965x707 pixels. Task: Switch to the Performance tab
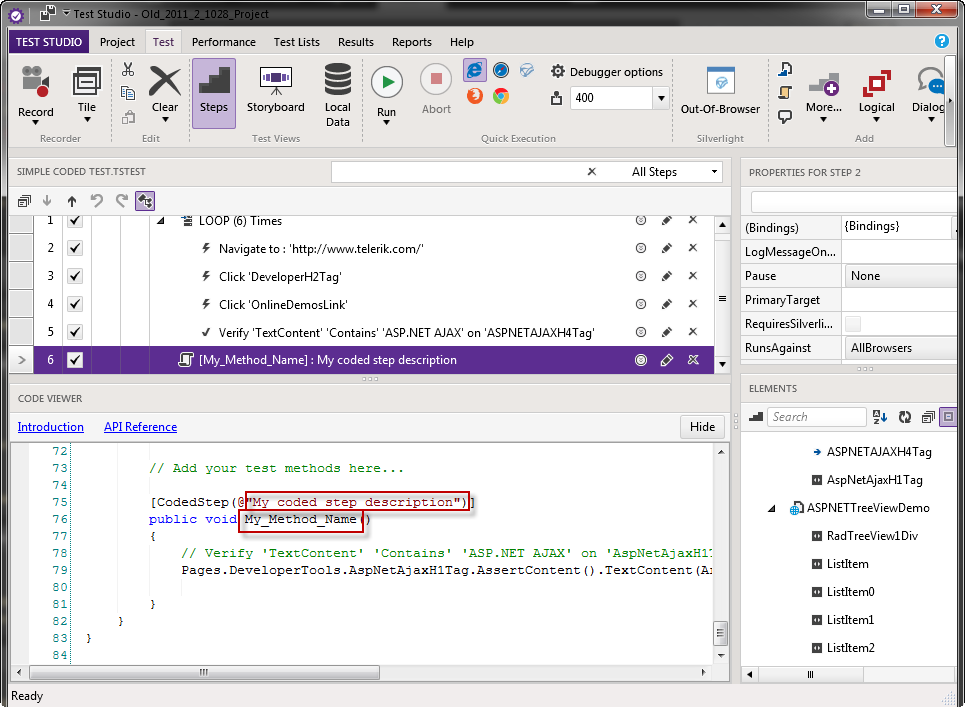coord(223,42)
